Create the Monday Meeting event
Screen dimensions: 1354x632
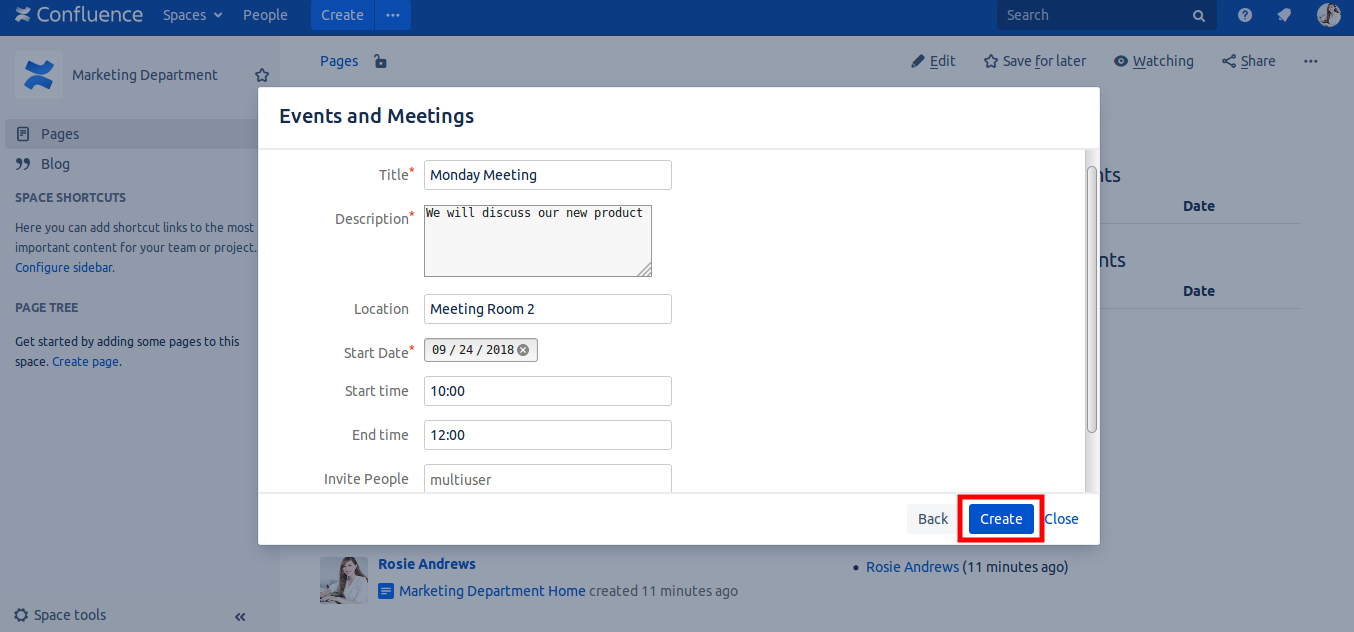tap(1000, 518)
